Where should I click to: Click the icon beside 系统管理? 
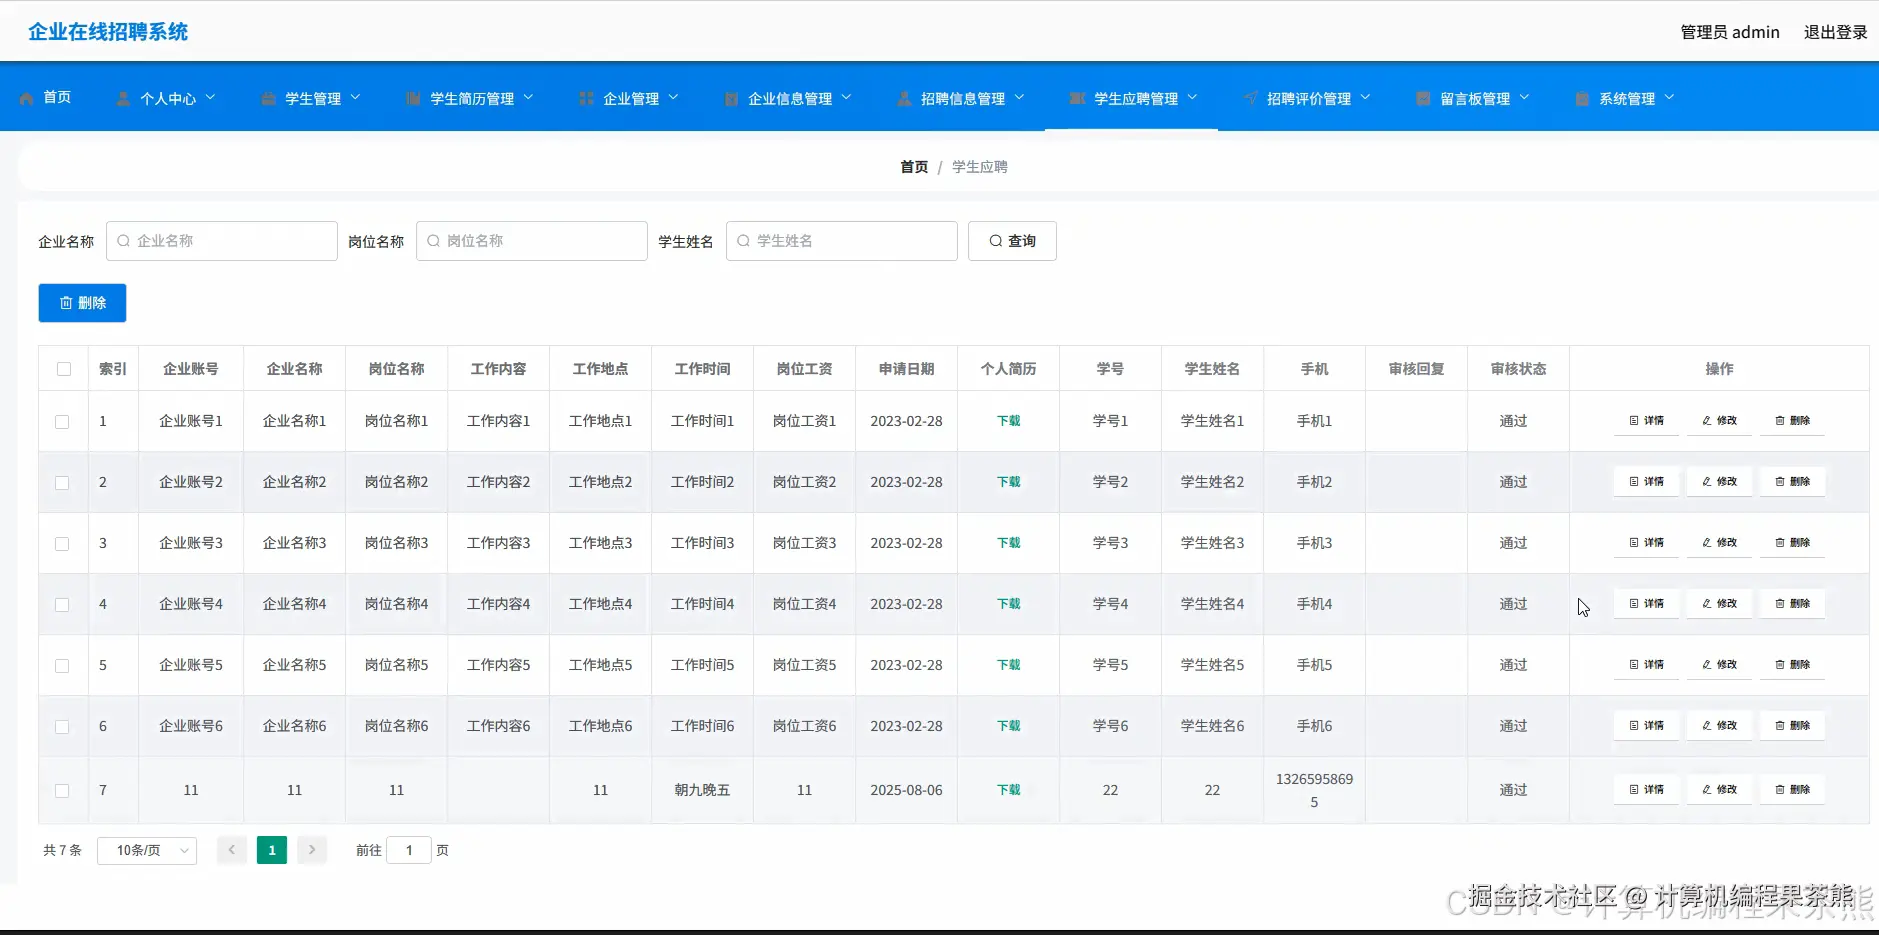coord(1582,98)
